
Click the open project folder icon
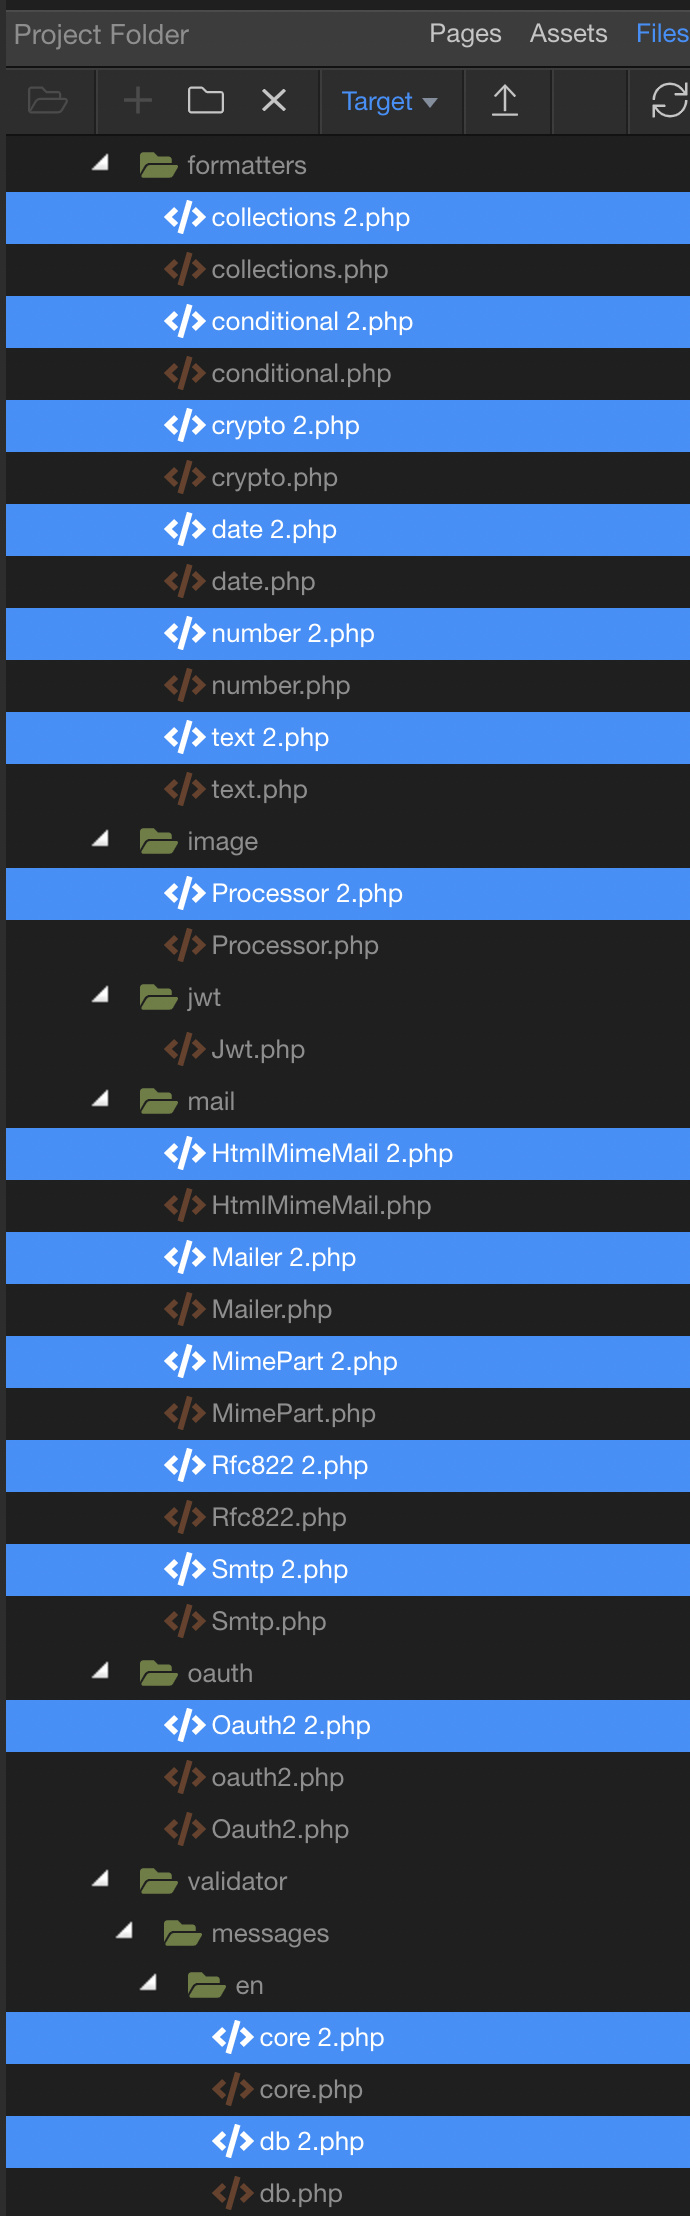coord(47,100)
